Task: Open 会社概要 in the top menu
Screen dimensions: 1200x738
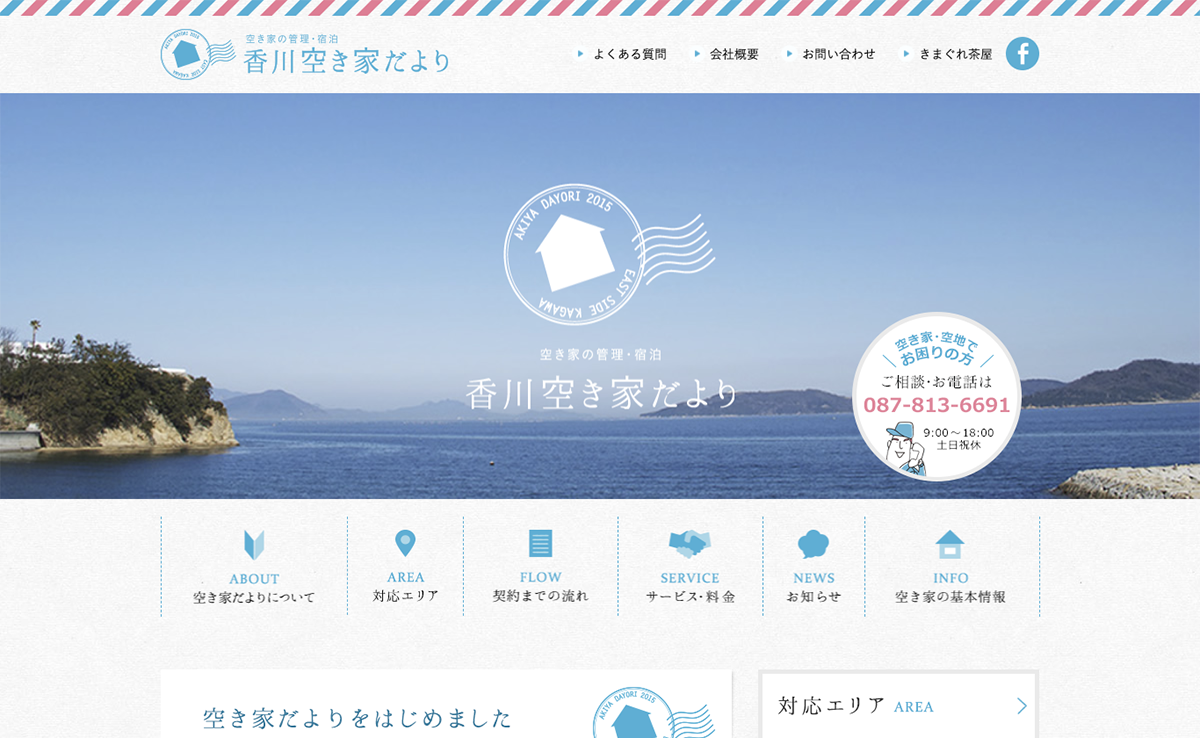Action: (x=734, y=54)
